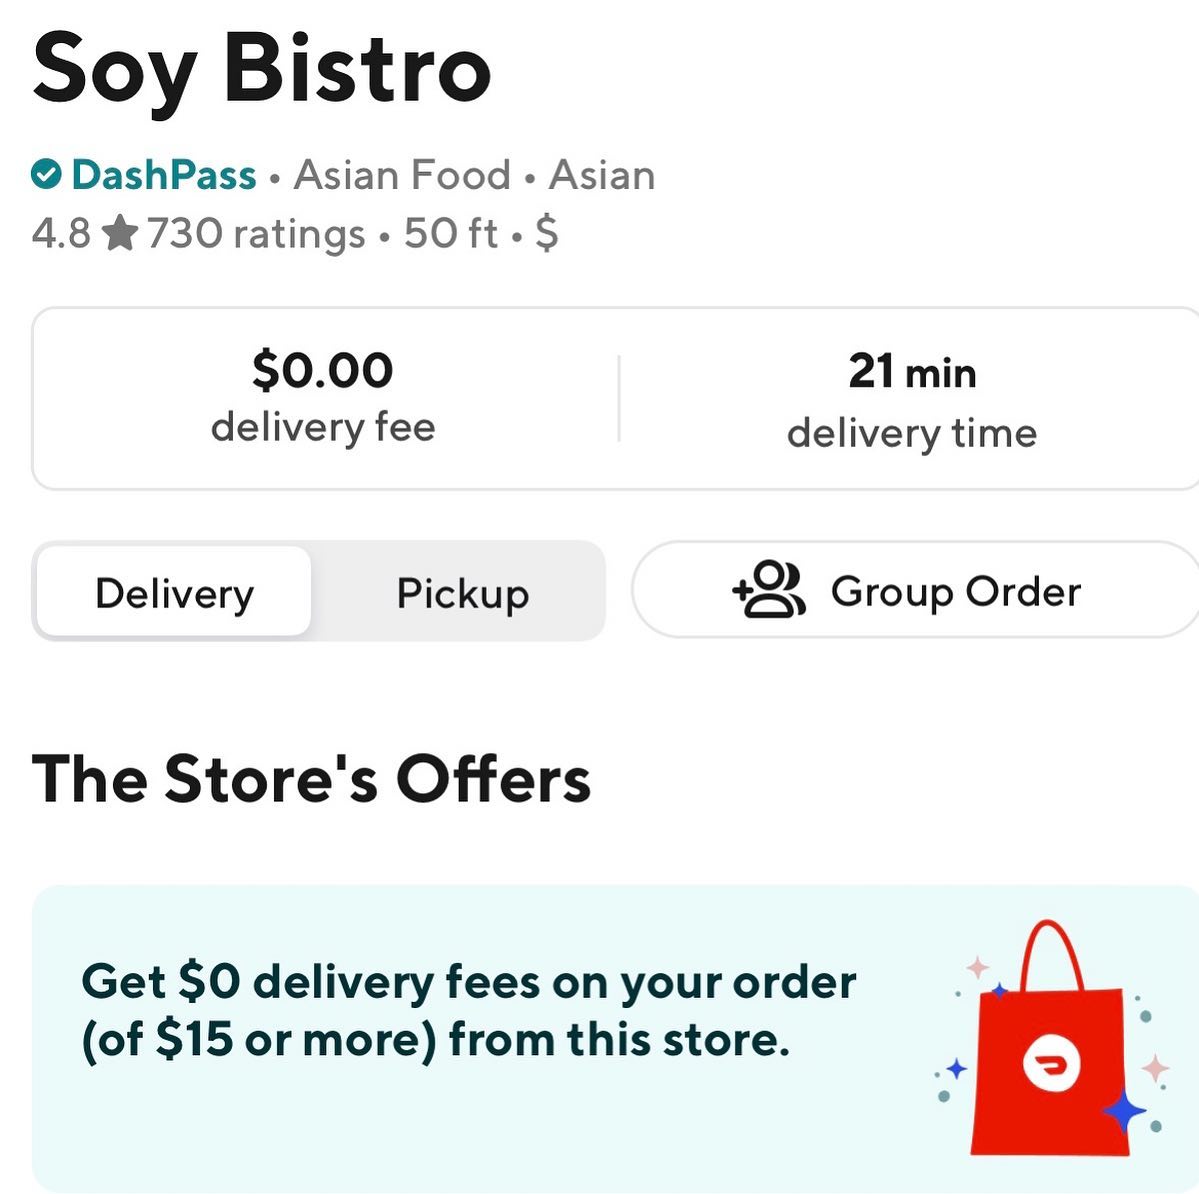Tap the DoorDash logo on the bag
Image resolution: width=1199 pixels, height=1194 pixels.
[x=1051, y=1064]
